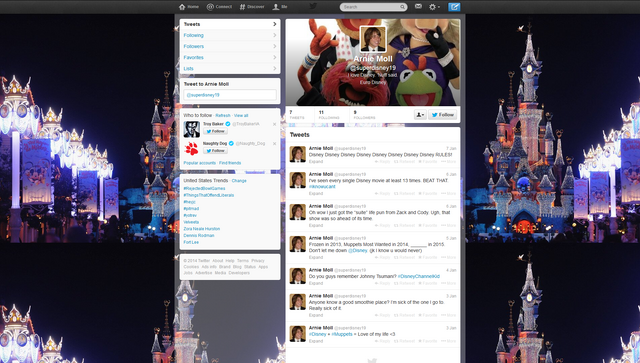The image size is (640, 363).
Task: Click Arnie Moll's profile photo in header
Action: pos(373,39)
